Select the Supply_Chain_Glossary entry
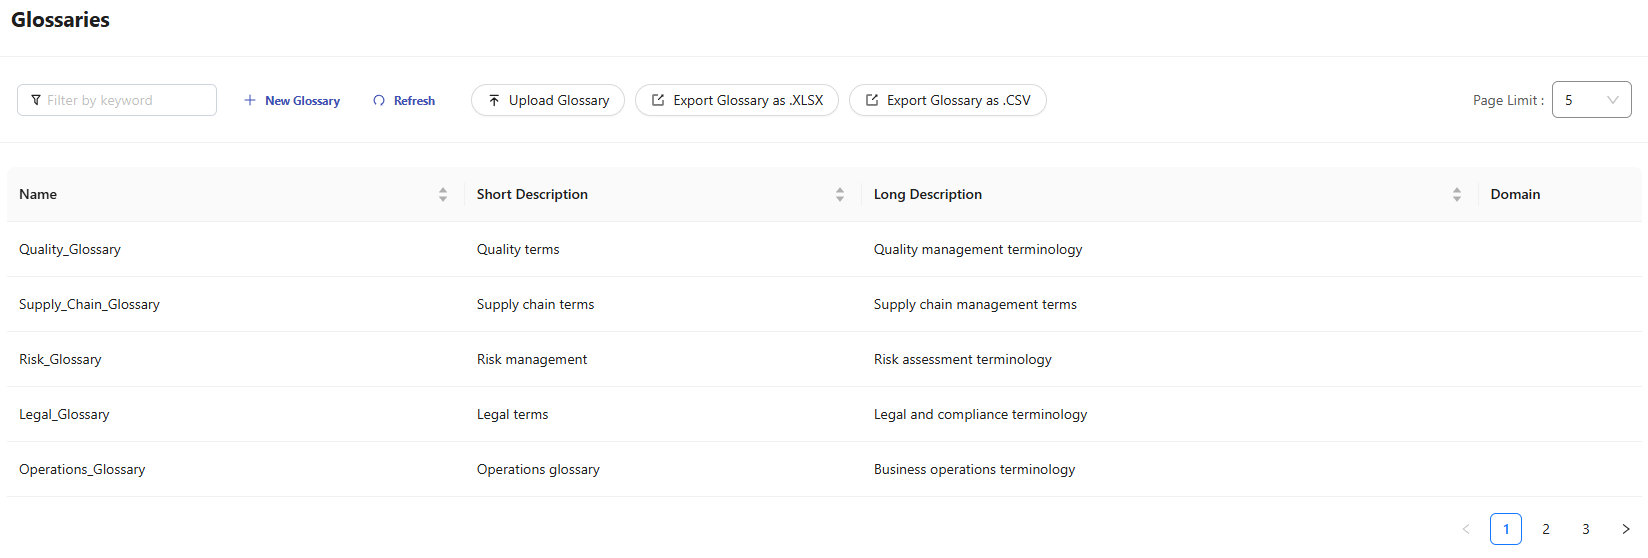 89,305
